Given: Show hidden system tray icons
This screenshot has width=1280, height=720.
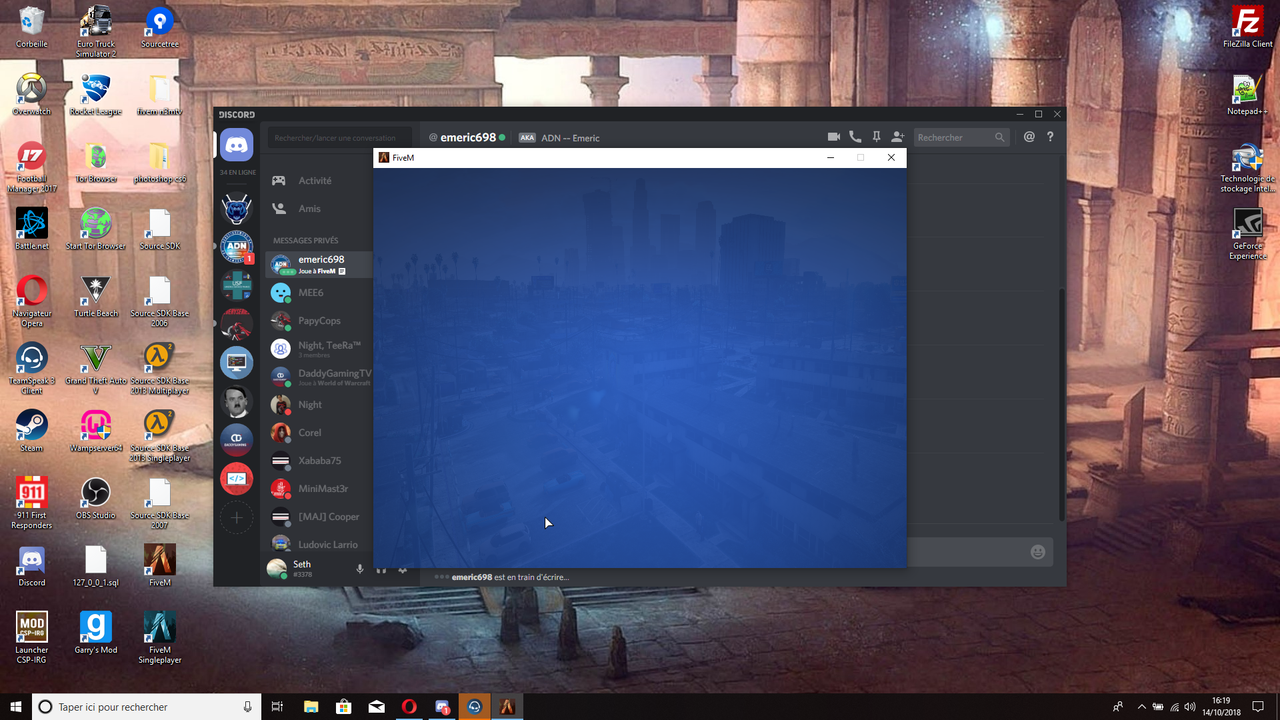Looking at the screenshot, I should pos(1142,707).
